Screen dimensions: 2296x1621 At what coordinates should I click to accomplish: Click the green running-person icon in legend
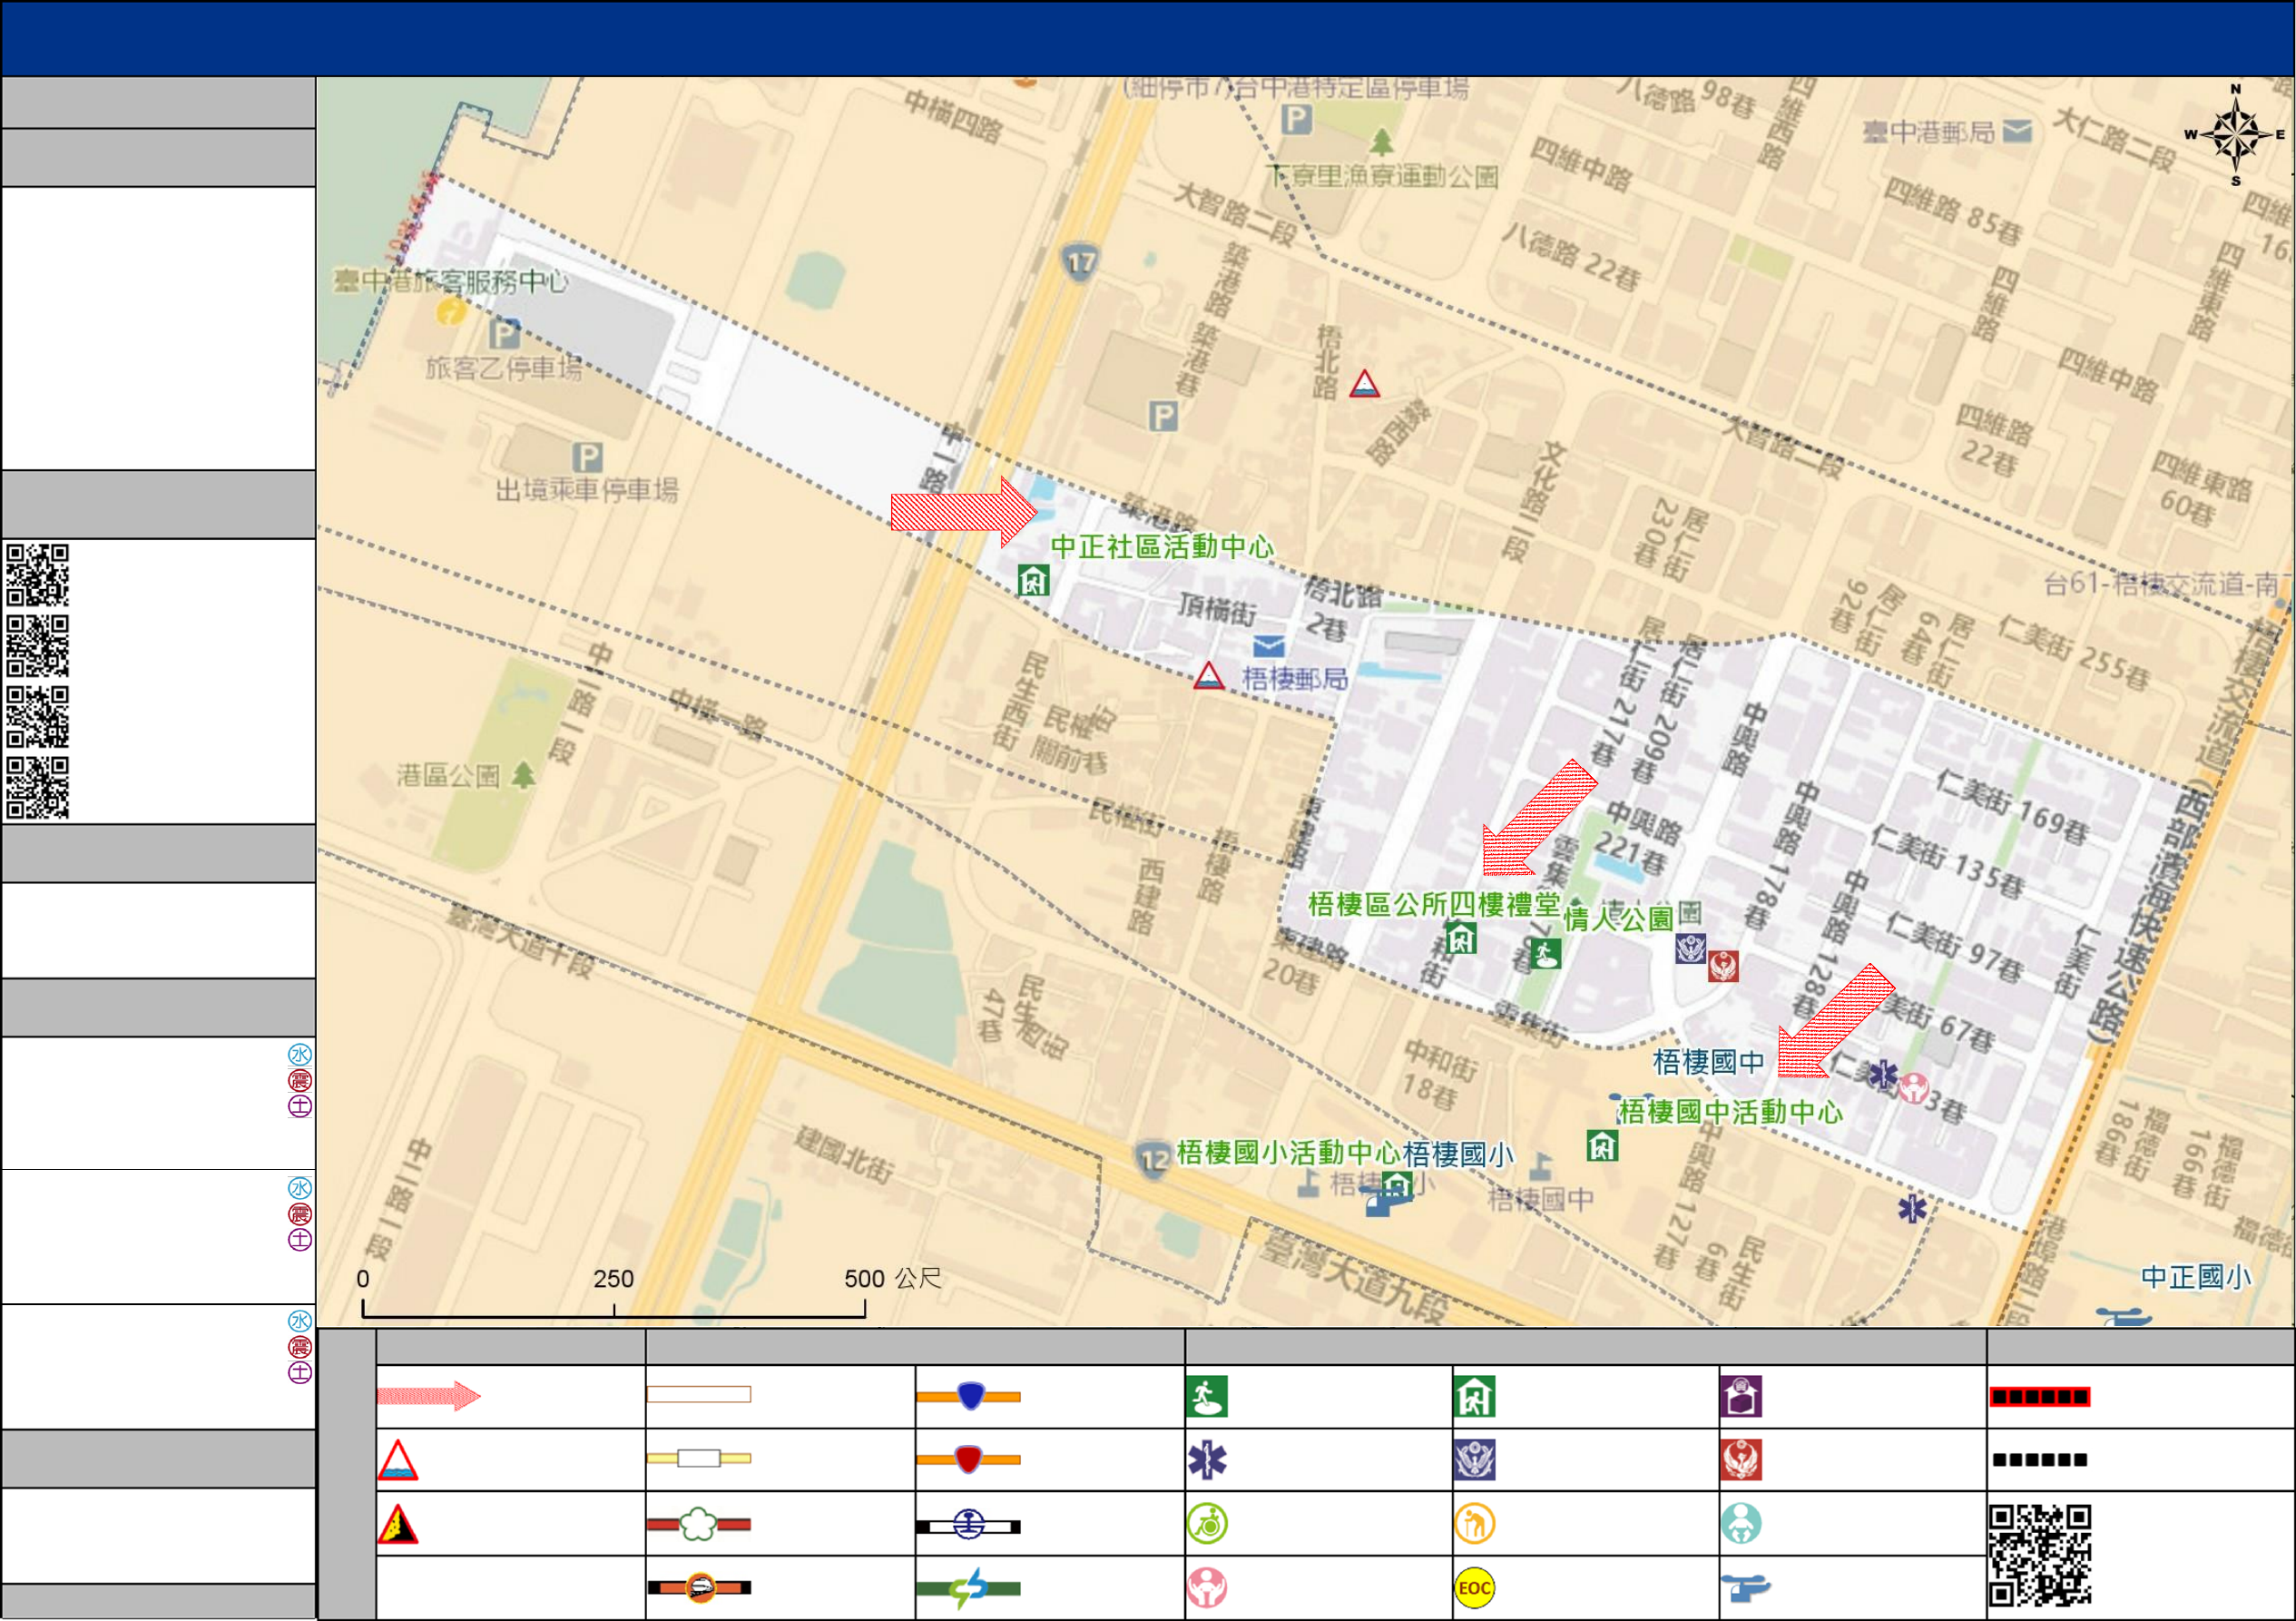1207,1397
